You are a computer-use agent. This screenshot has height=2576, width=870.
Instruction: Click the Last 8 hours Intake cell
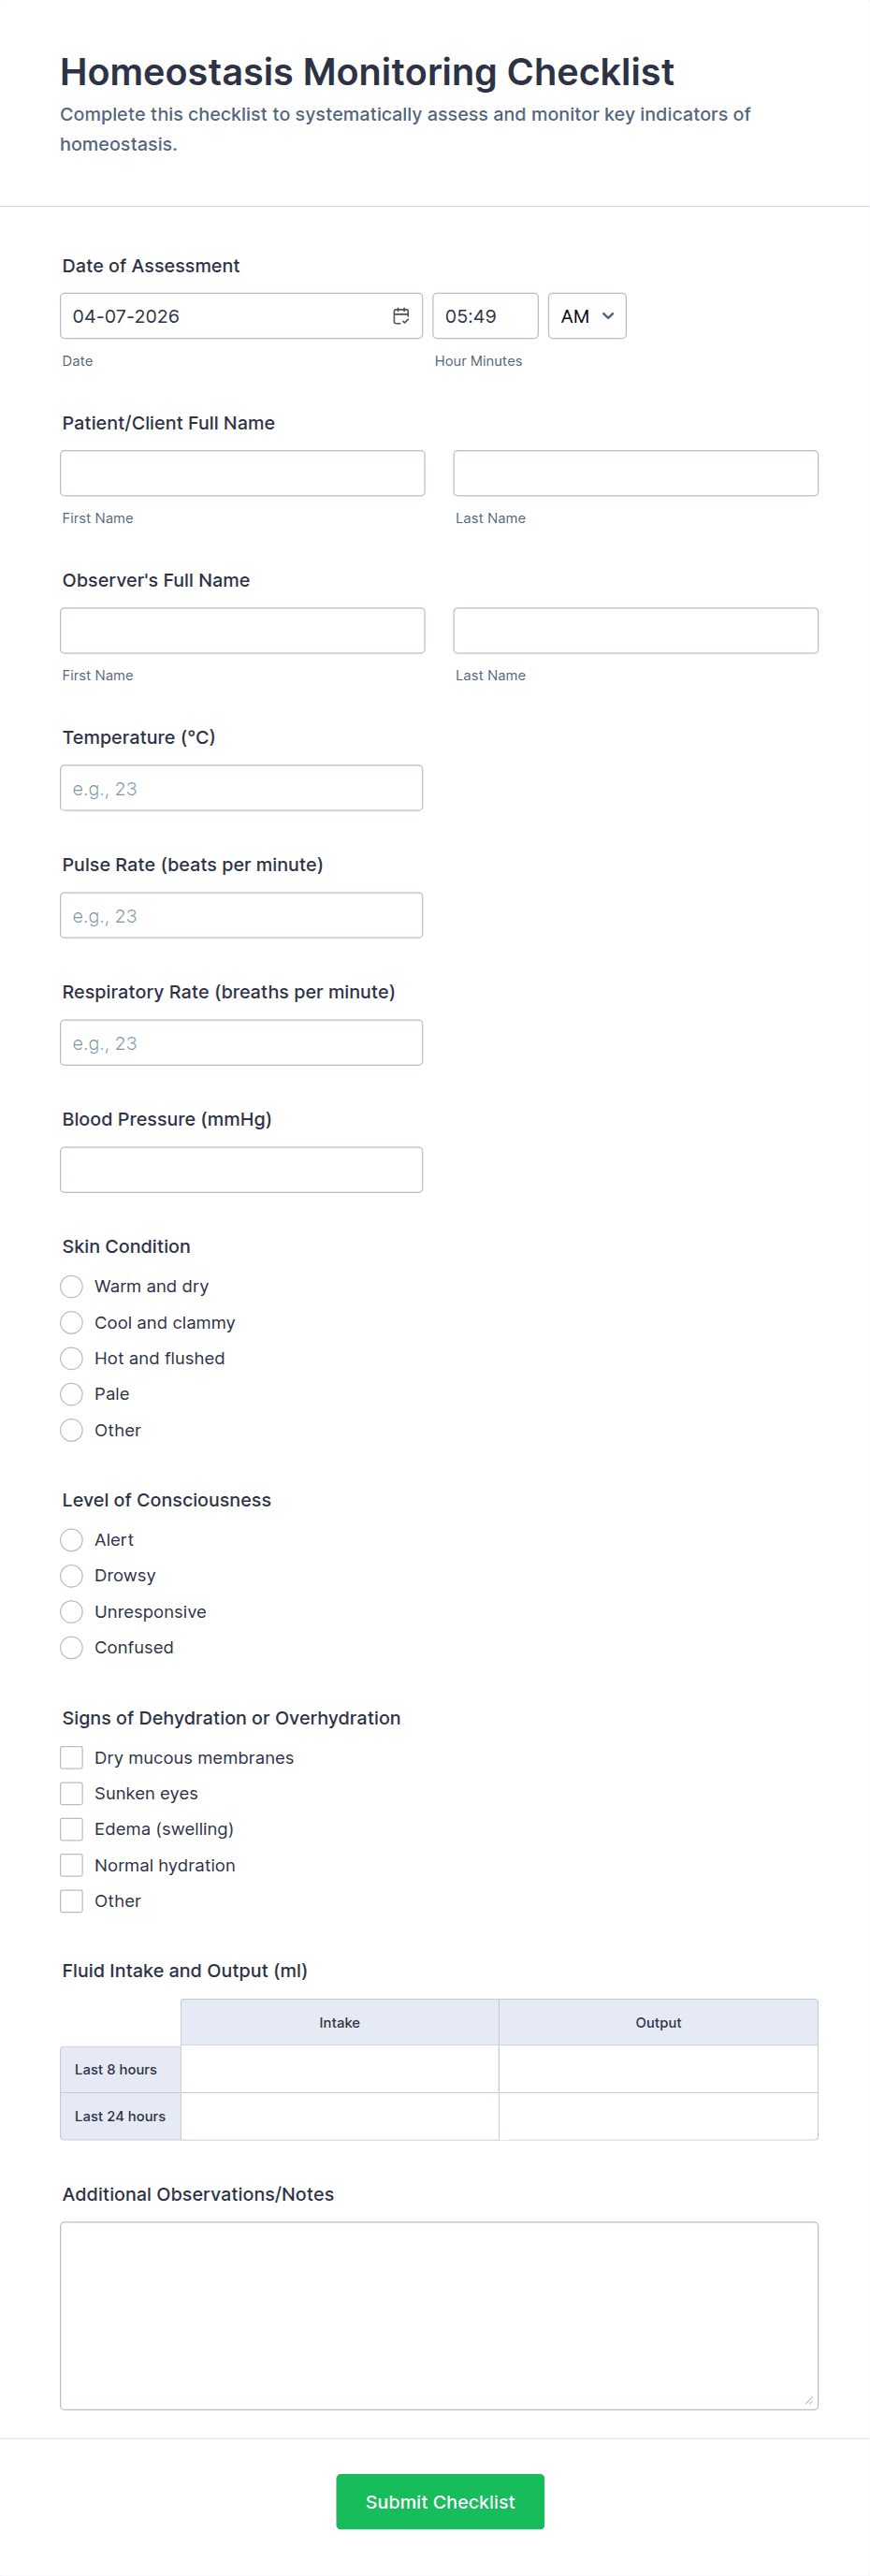click(x=339, y=2069)
